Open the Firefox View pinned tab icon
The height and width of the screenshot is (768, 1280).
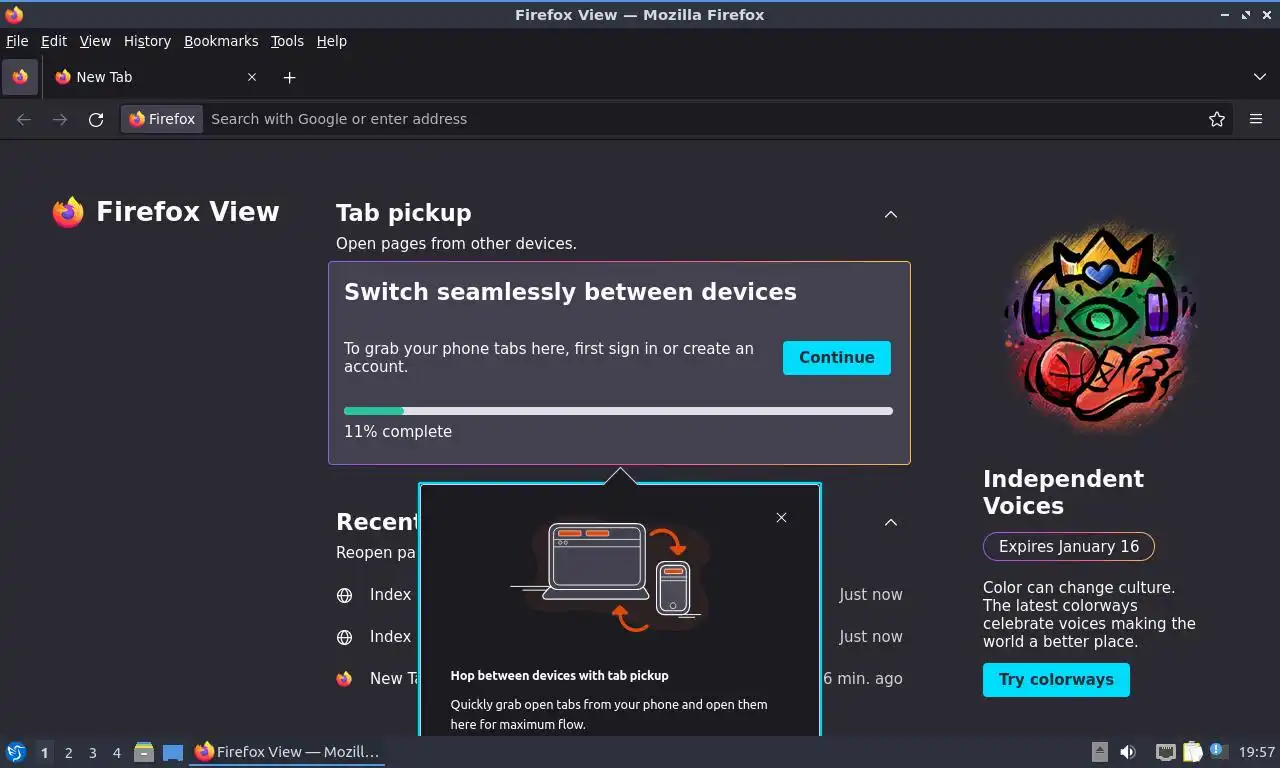point(20,77)
